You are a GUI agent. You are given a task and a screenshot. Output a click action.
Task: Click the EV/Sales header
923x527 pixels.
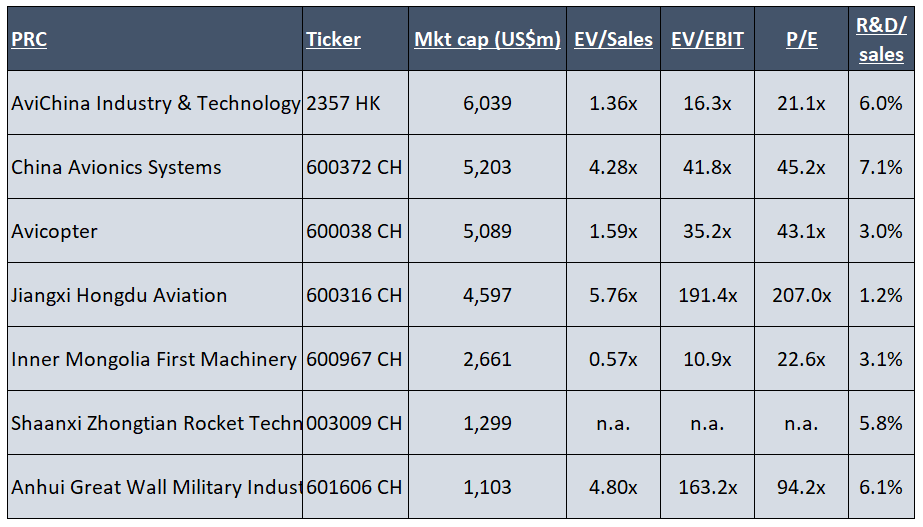[x=613, y=39]
